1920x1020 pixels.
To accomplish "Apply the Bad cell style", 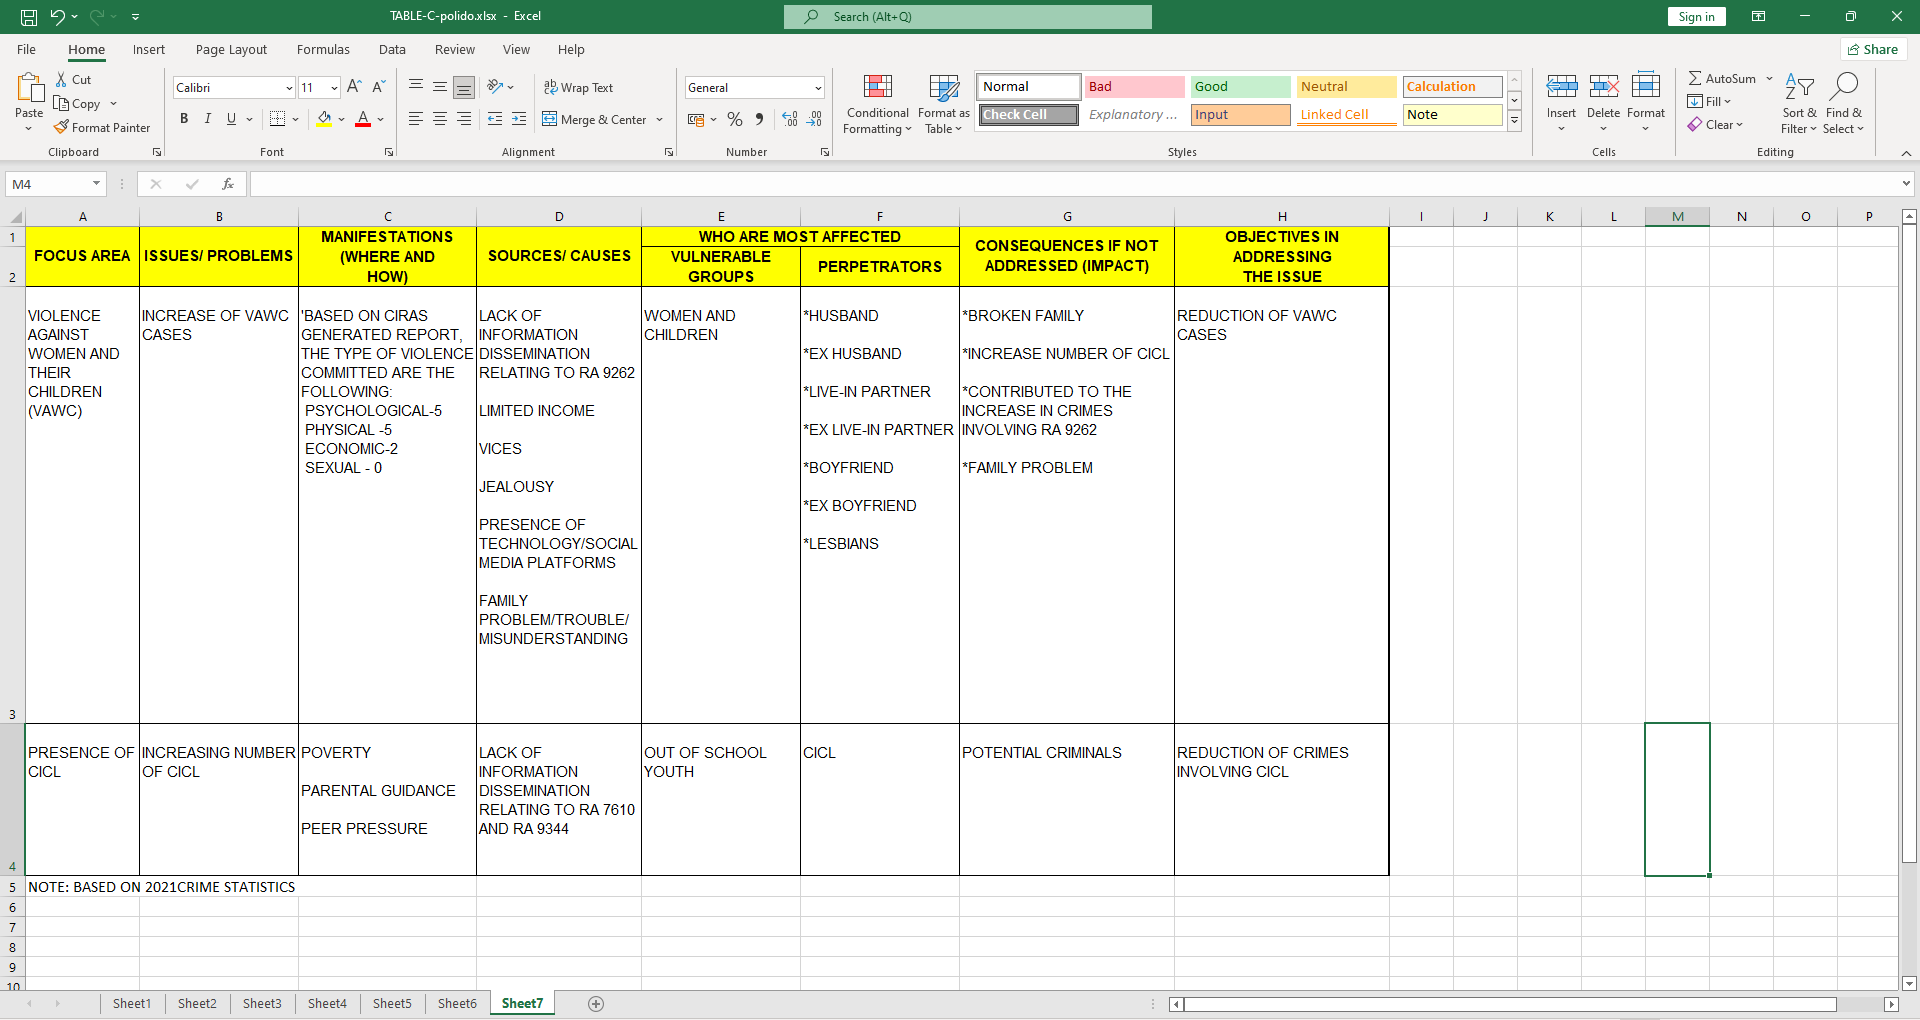I will pyautogui.click(x=1135, y=87).
